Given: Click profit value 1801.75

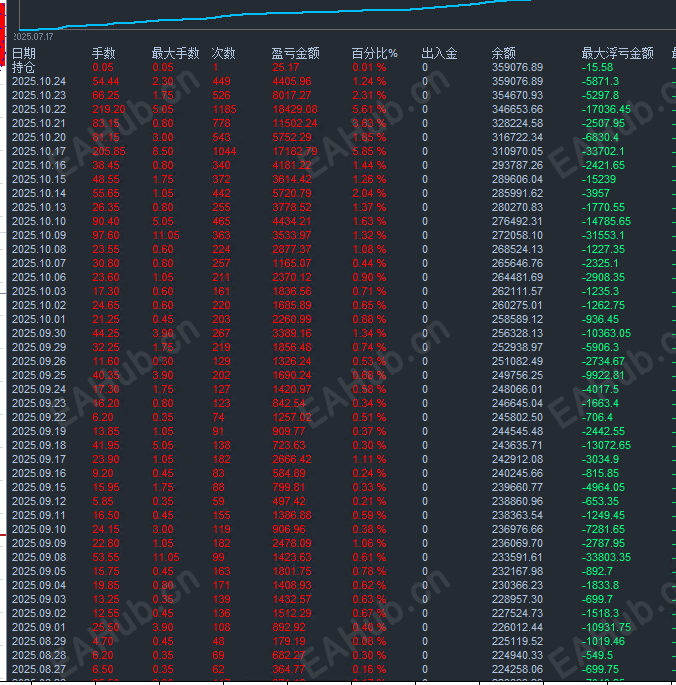Looking at the screenshot, I should pyautogui.click(x=292, y=571).
